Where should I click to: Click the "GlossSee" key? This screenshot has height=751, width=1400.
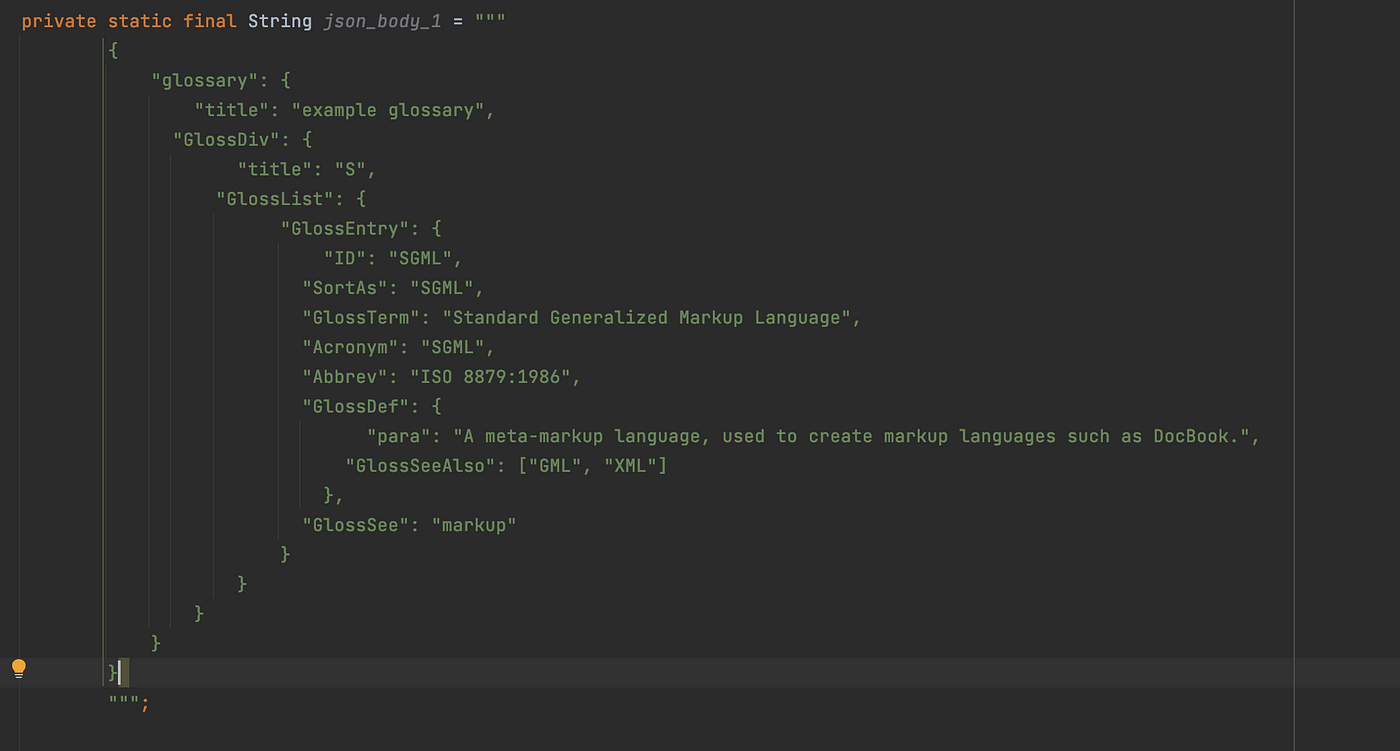point(356,525)
